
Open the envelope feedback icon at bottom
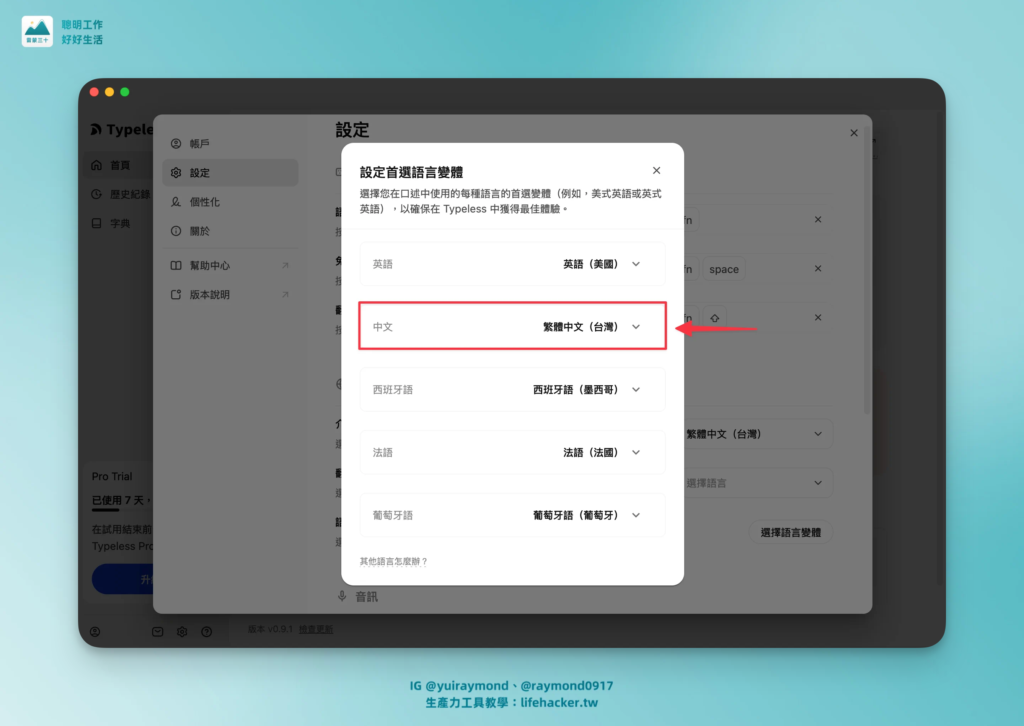[157, 631]
